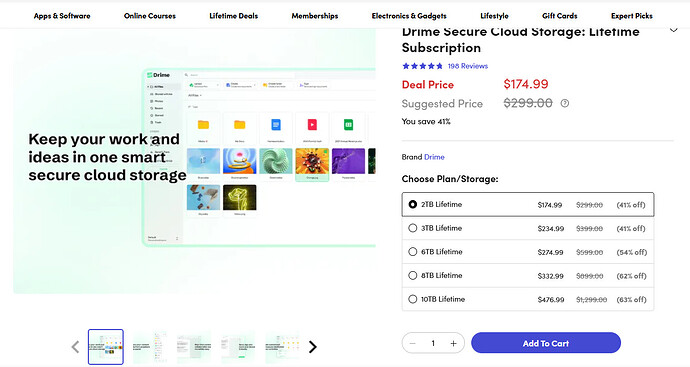Click the main Drime product image
This screenshot has height=367, width=690.
coord(194,161)
